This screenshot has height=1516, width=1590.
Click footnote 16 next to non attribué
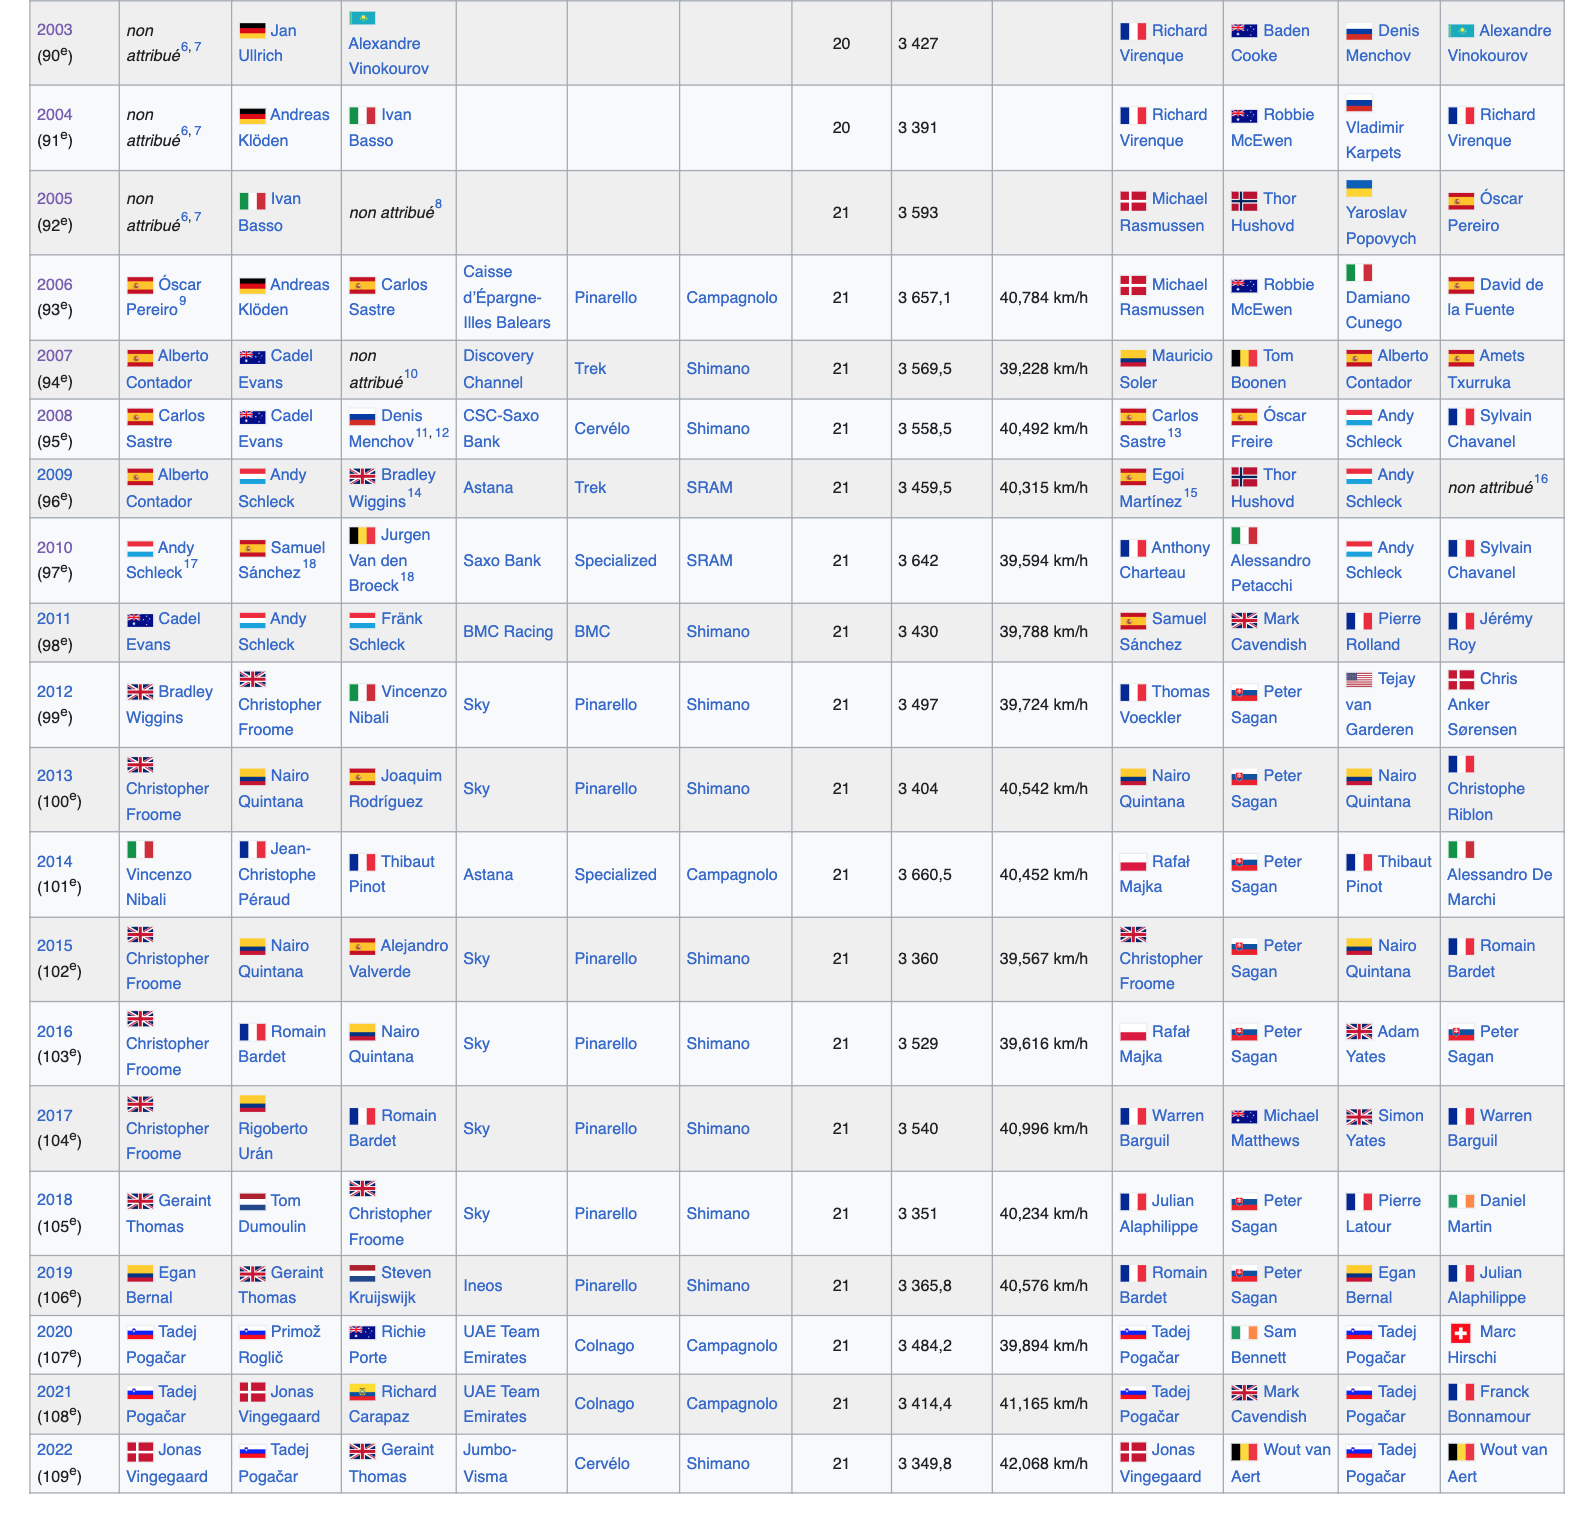click(1541, 480)
